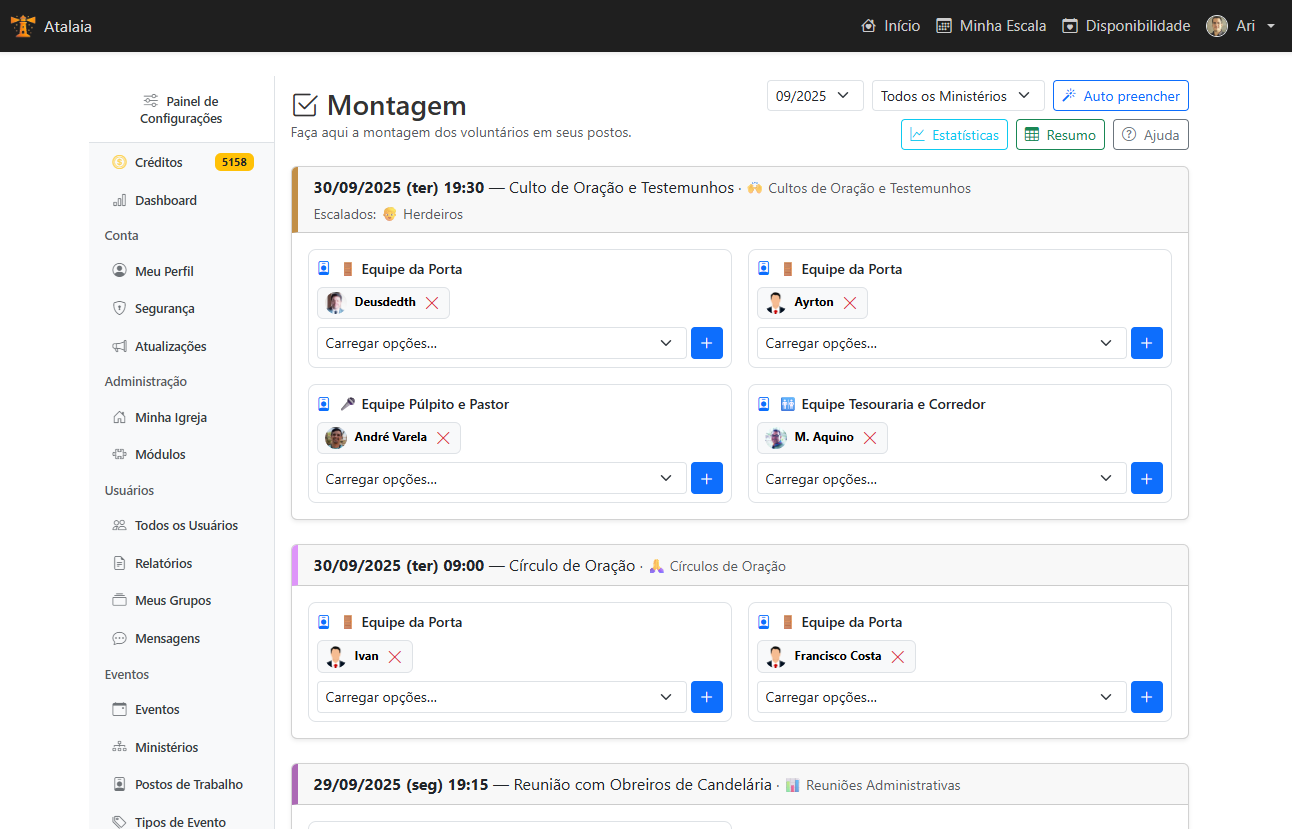Open Carregar opções dropdown under Deusdedth
1292x829 pixels.
[501, 343]
